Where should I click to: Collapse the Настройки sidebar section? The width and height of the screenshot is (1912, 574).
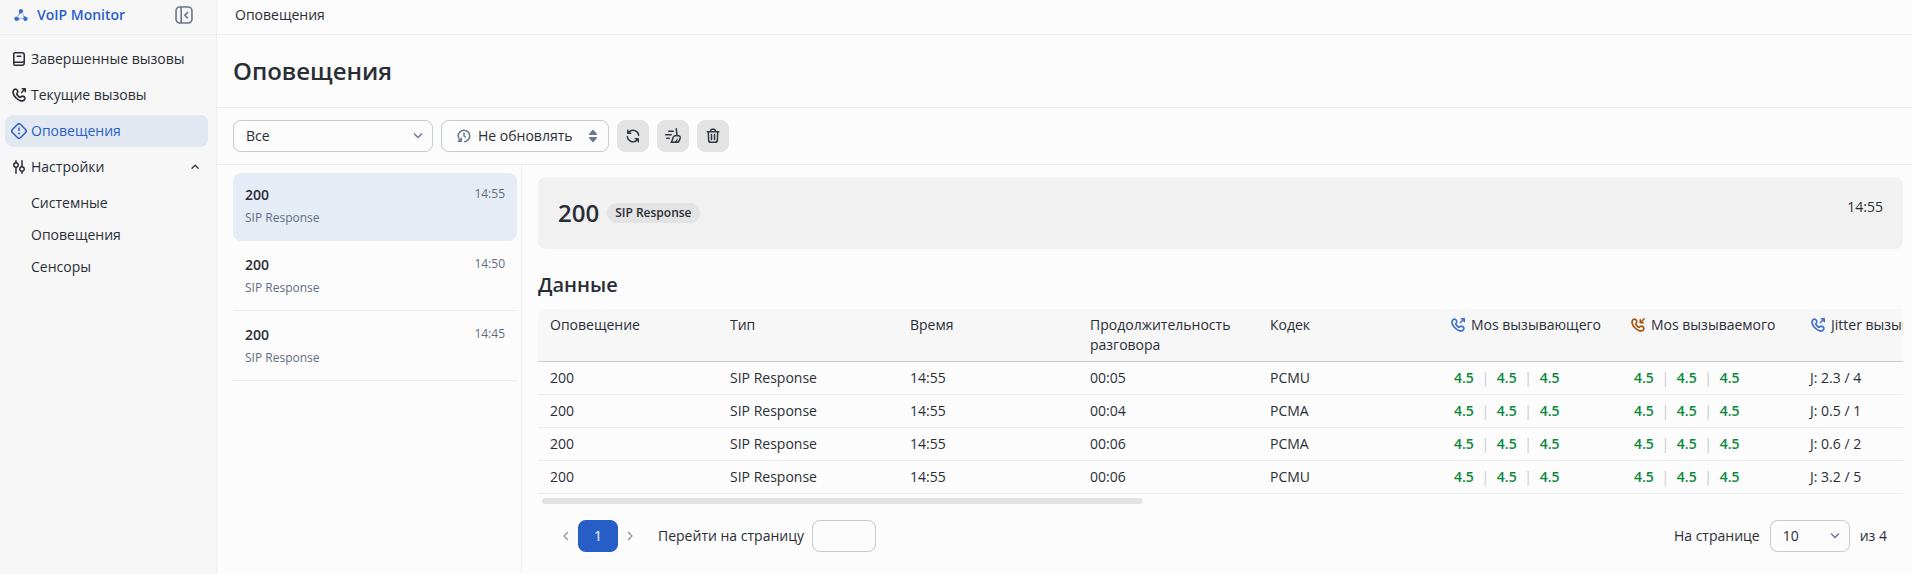point(195,167)
